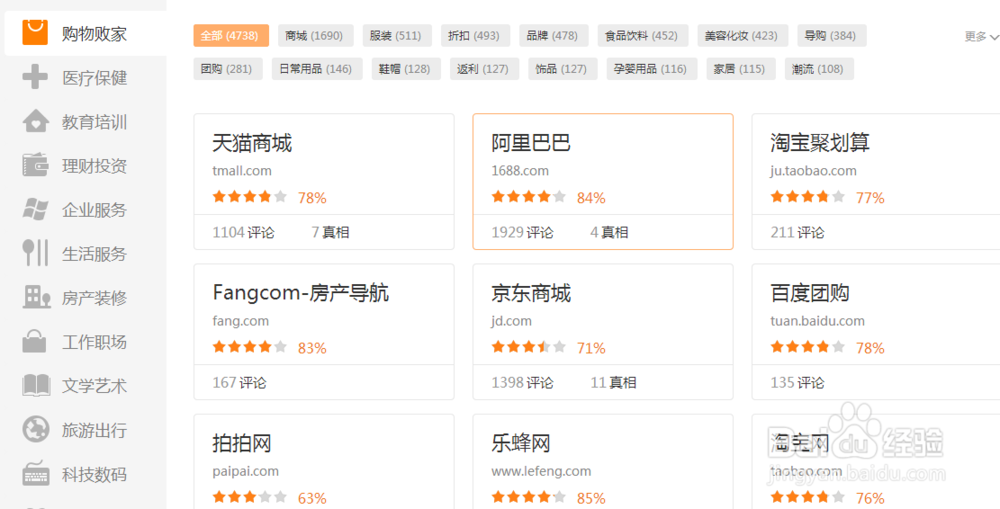Click the open book icon for 文学艺术
The image size is (1000, 509).
tap(36, 385)
